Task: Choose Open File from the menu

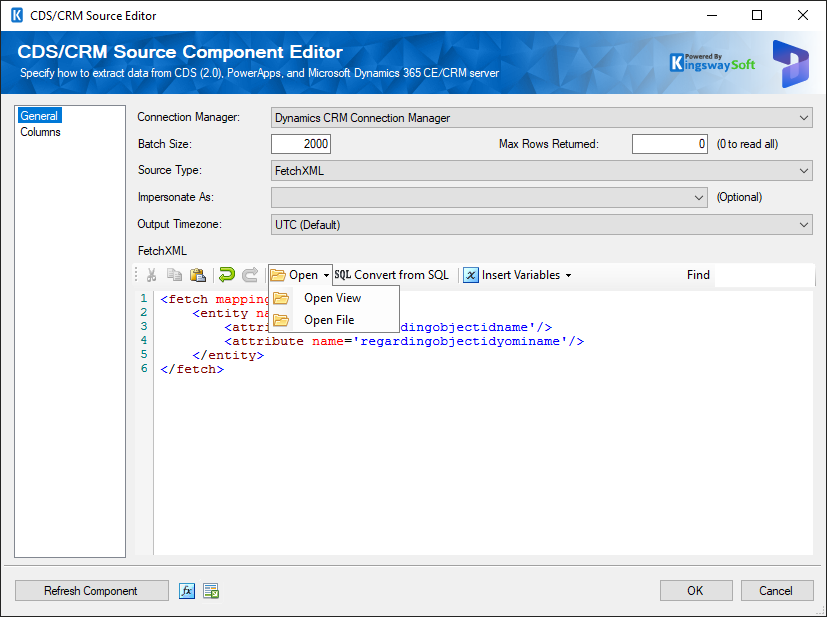Action: pyautogui.click(x=329, y=320)
